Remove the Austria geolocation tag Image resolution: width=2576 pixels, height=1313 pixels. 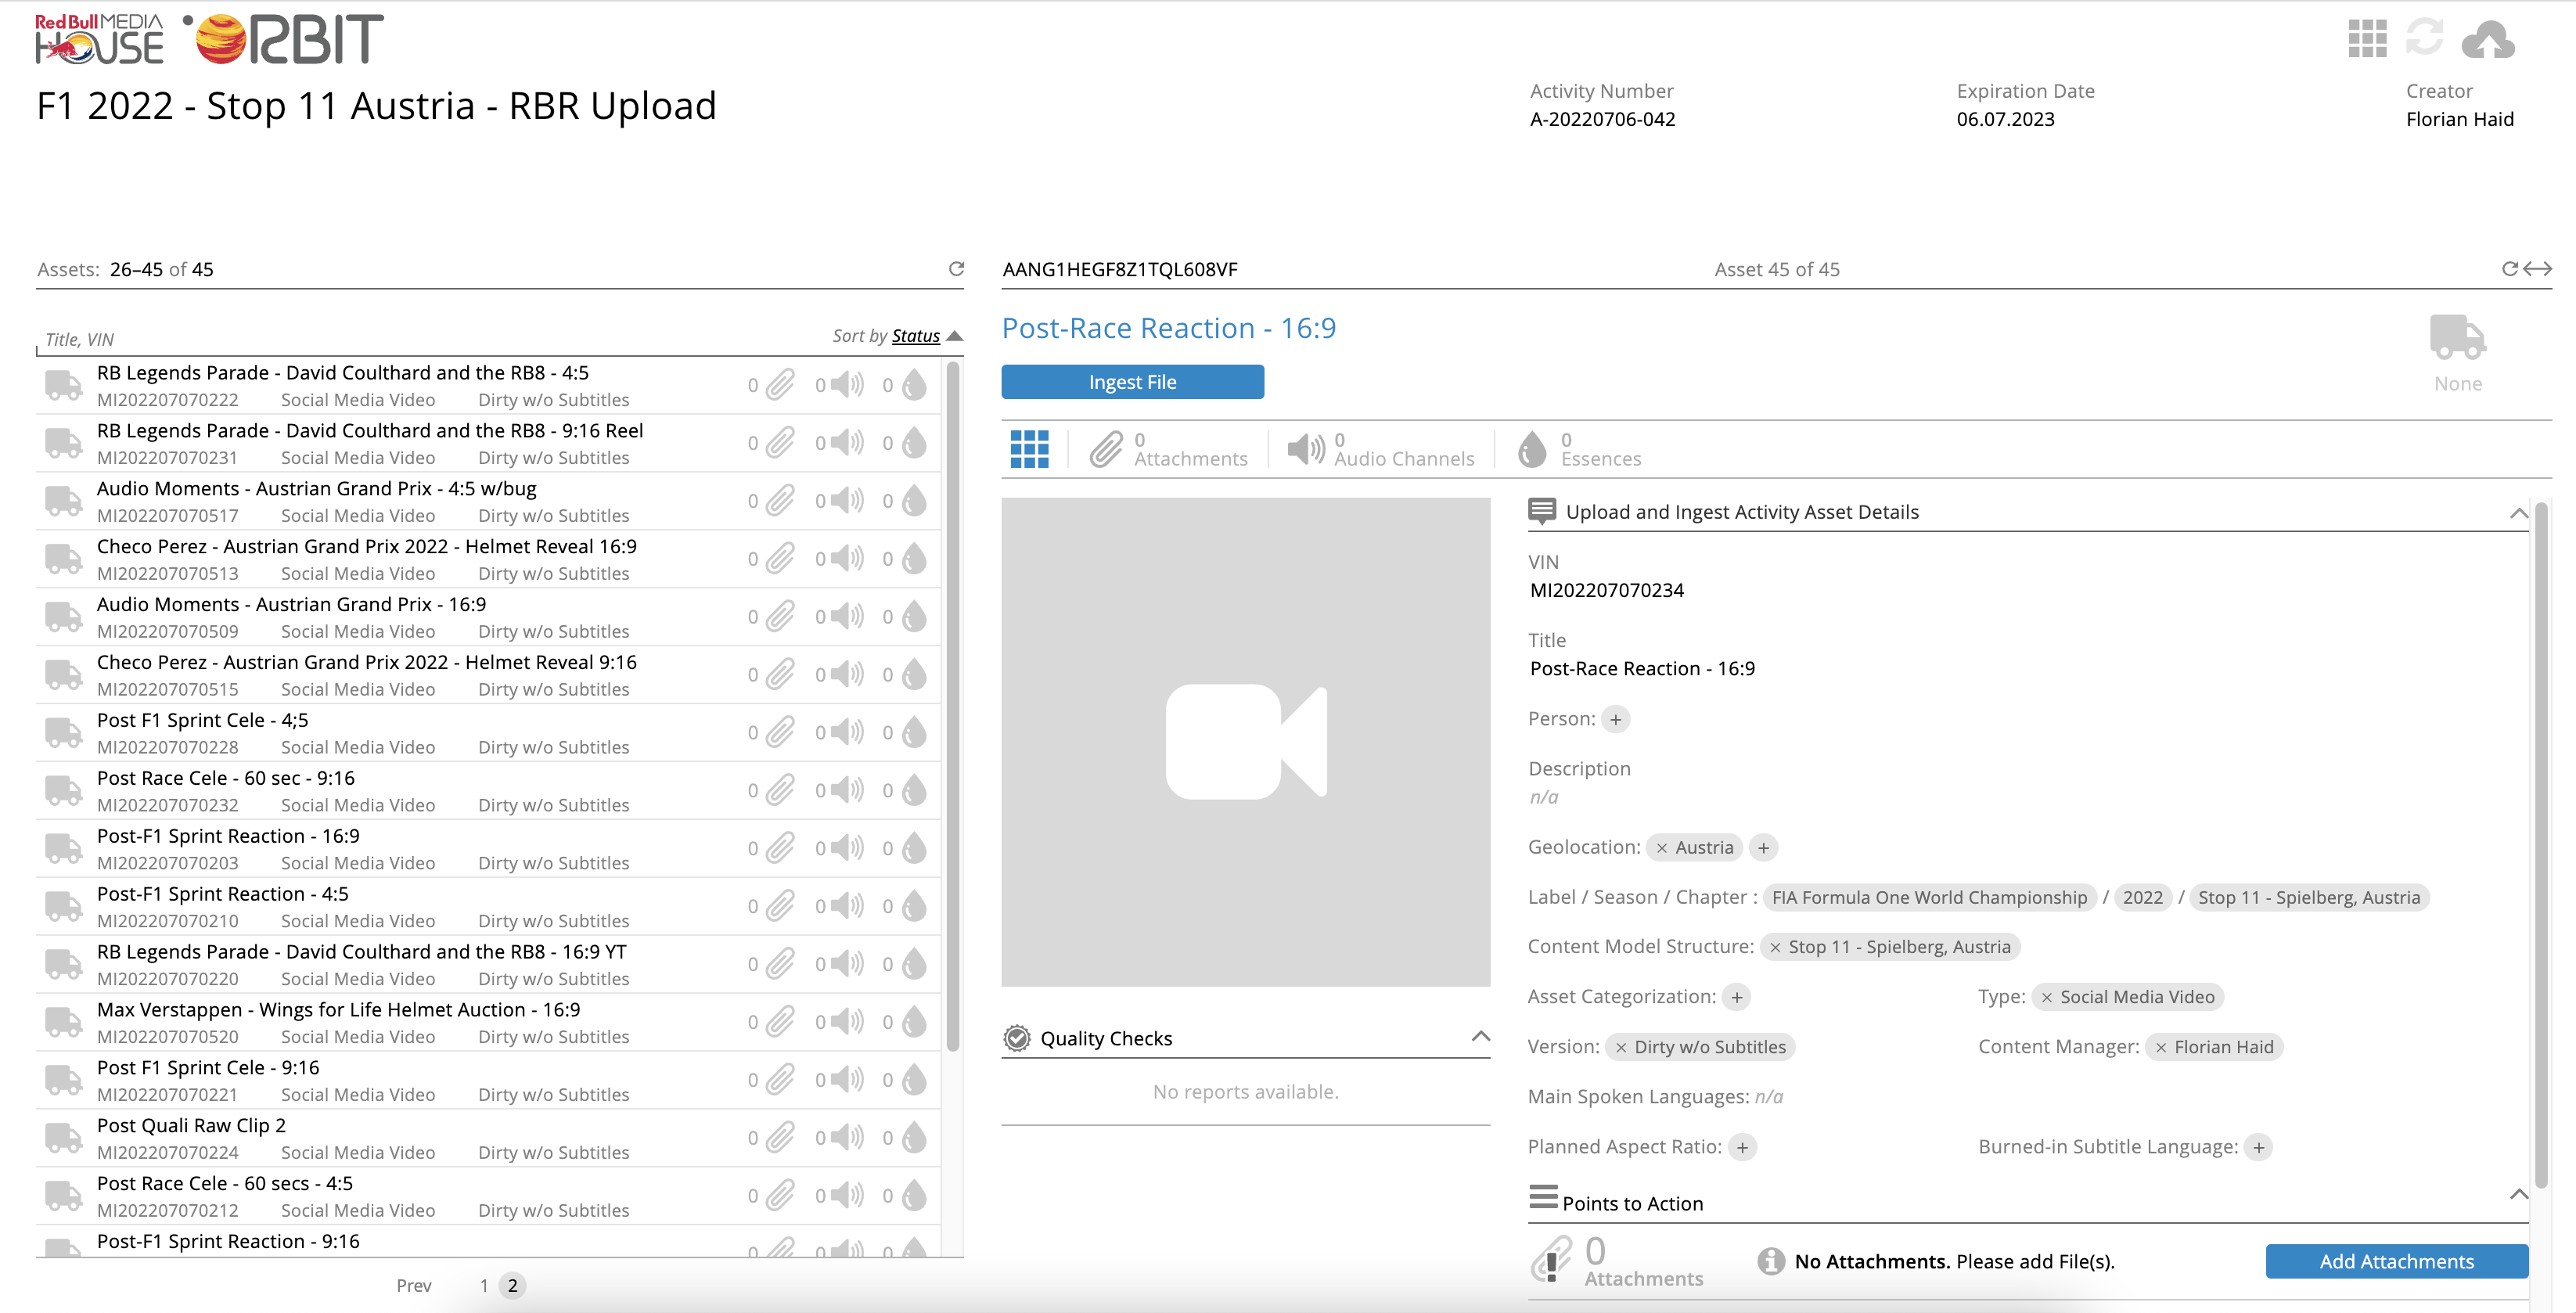coord(1661,848)
